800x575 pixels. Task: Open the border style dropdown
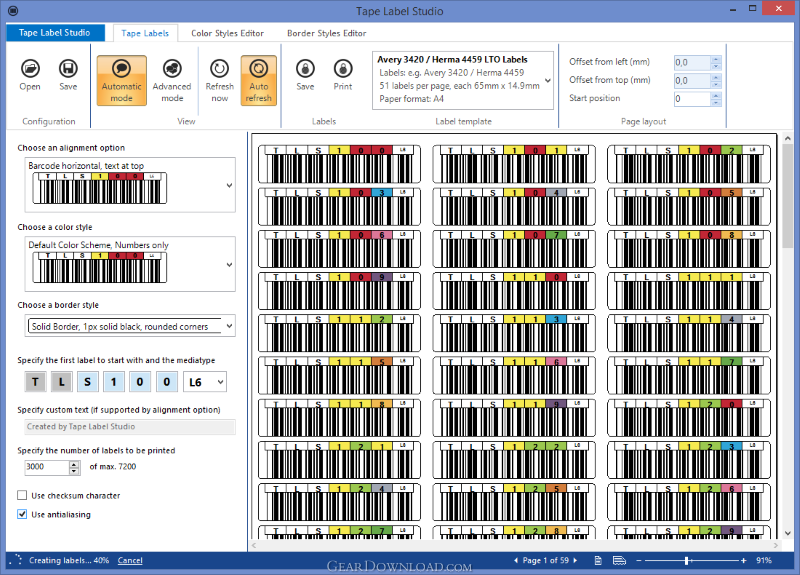pos(229,326)
